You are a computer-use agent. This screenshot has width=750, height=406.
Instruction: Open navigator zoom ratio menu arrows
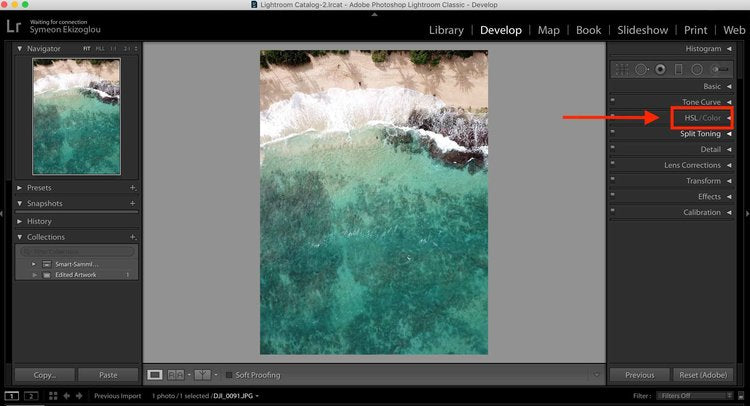[136, 49]
